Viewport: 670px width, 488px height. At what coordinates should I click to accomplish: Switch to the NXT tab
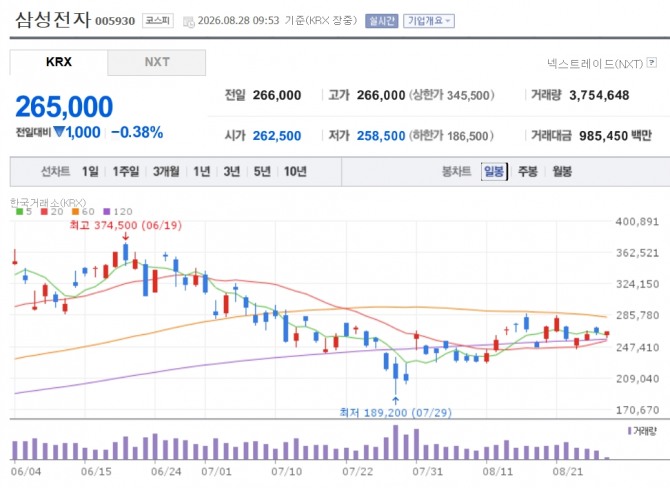point(156,62)
